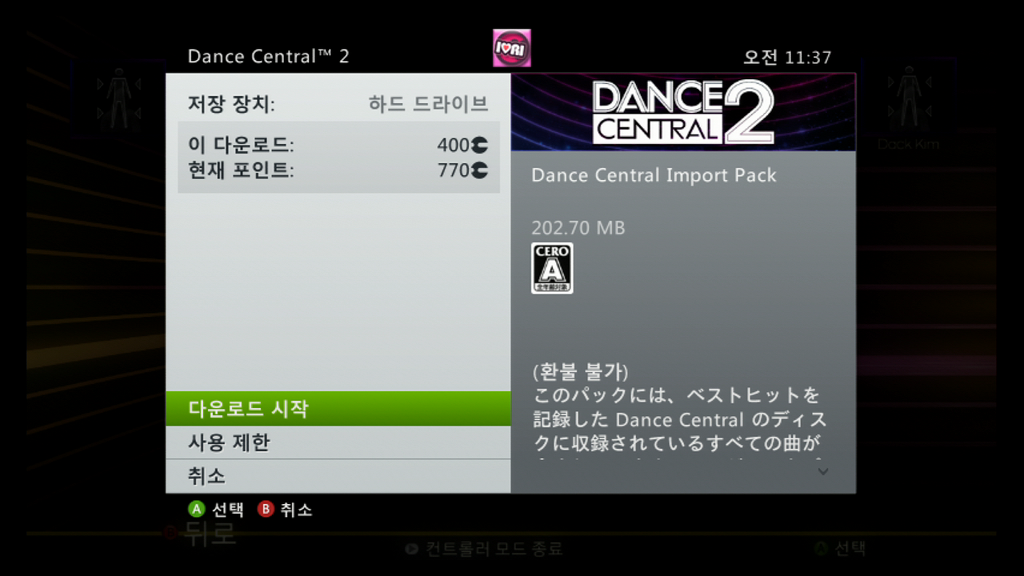The image size is (1024, 576).
Task: Click the 선택 label next to A
Action: coord(228,509)
